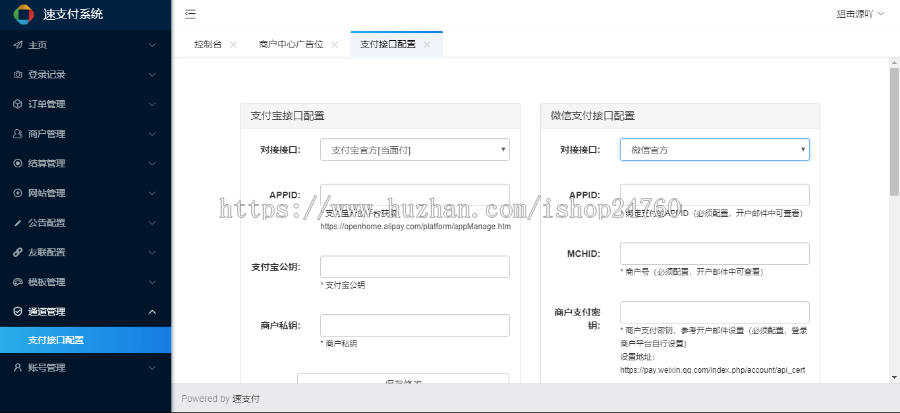Click the WeChat APPID input field
The height and width of the screenshot is (413, 900).
715,195
